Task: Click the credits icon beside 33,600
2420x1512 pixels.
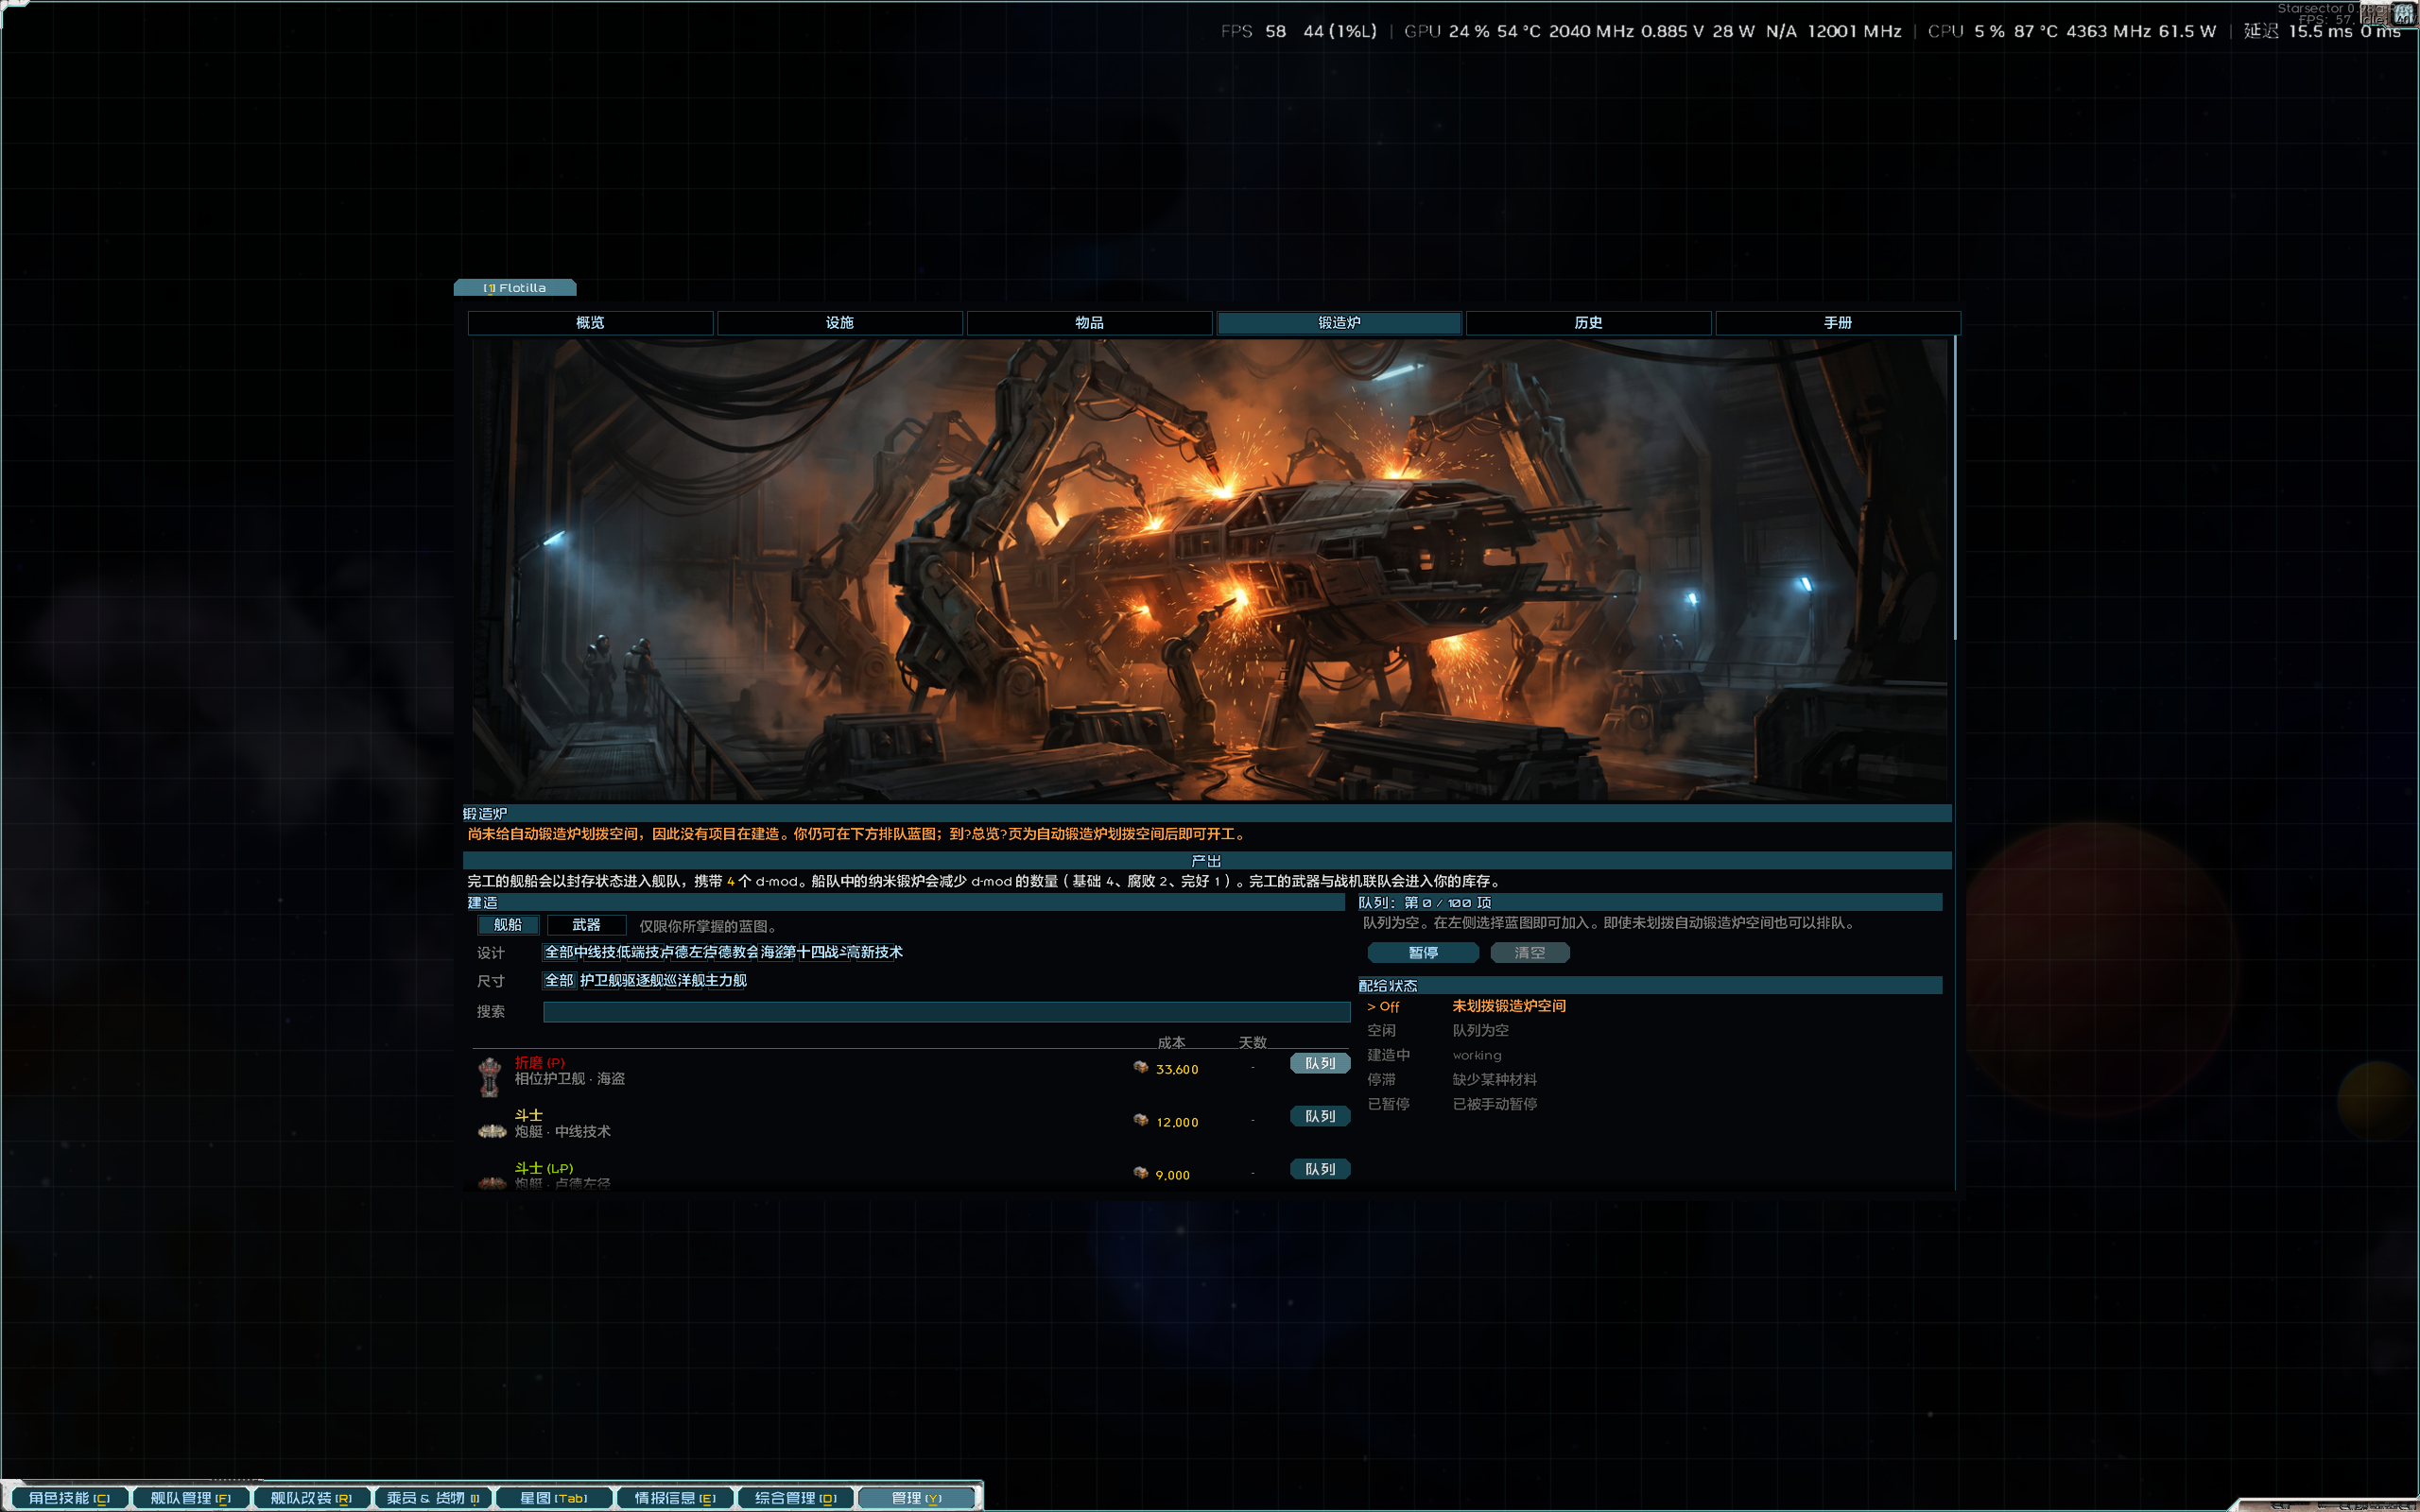Action: tap(1140, 1067)
